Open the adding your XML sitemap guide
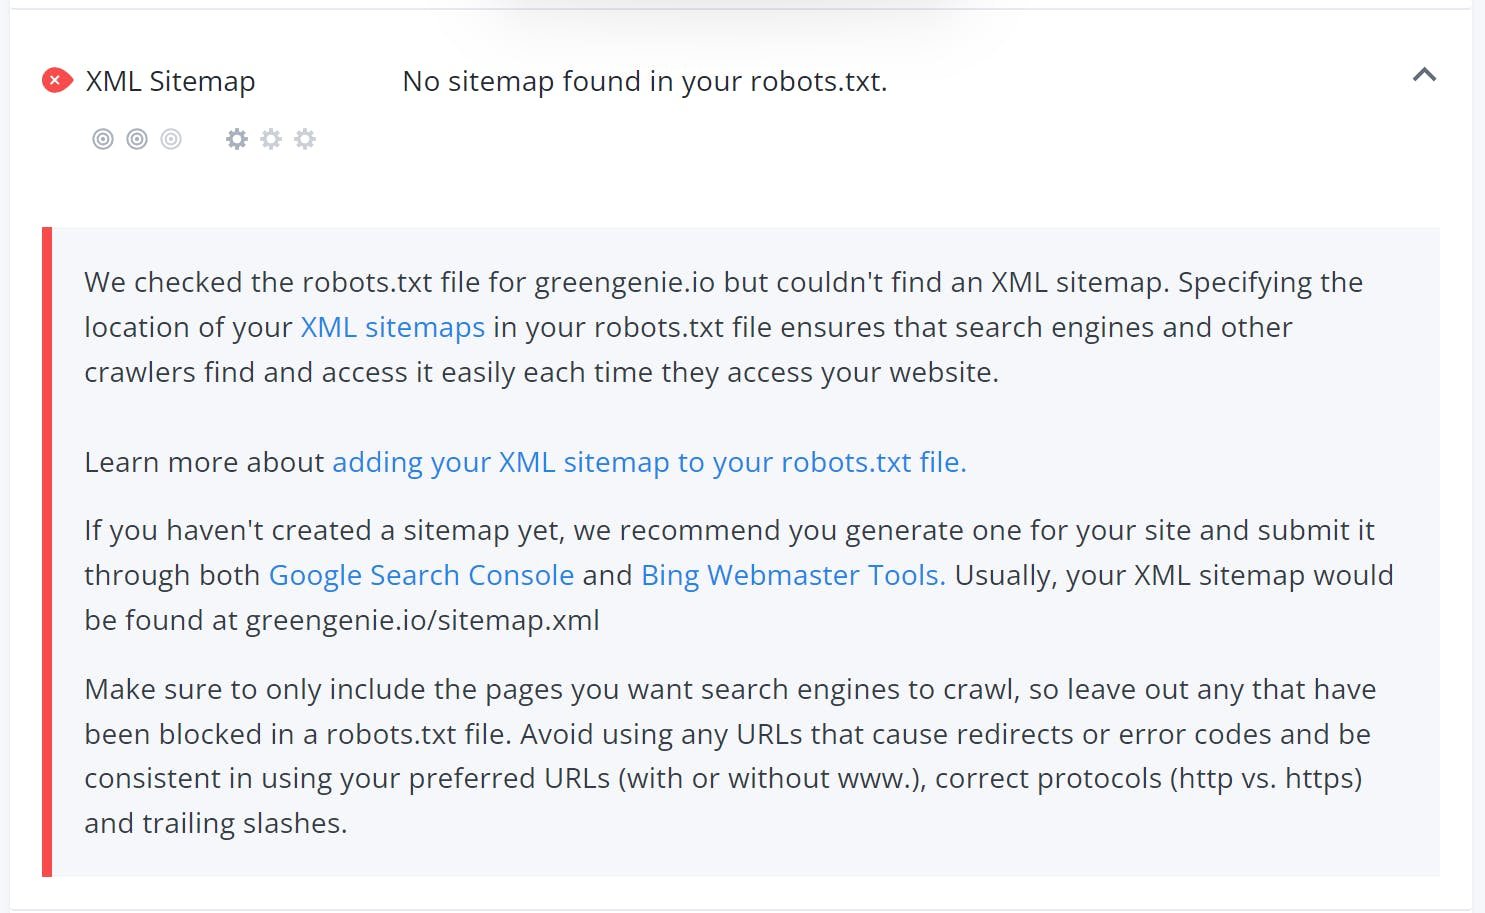This screenshot has height=913, width=1485. pyautogui.click(x=649, y=462)
